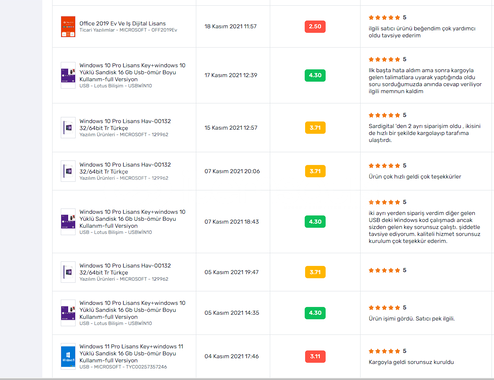Click the review text 'Ürün işimi gördü. Satıcı pek ilgili.'

(412, 319)
